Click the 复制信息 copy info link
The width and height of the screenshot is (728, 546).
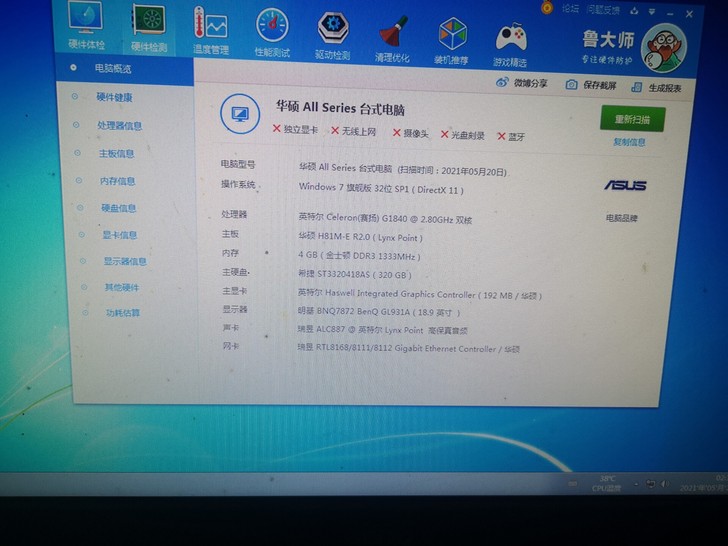click(629, 142)
